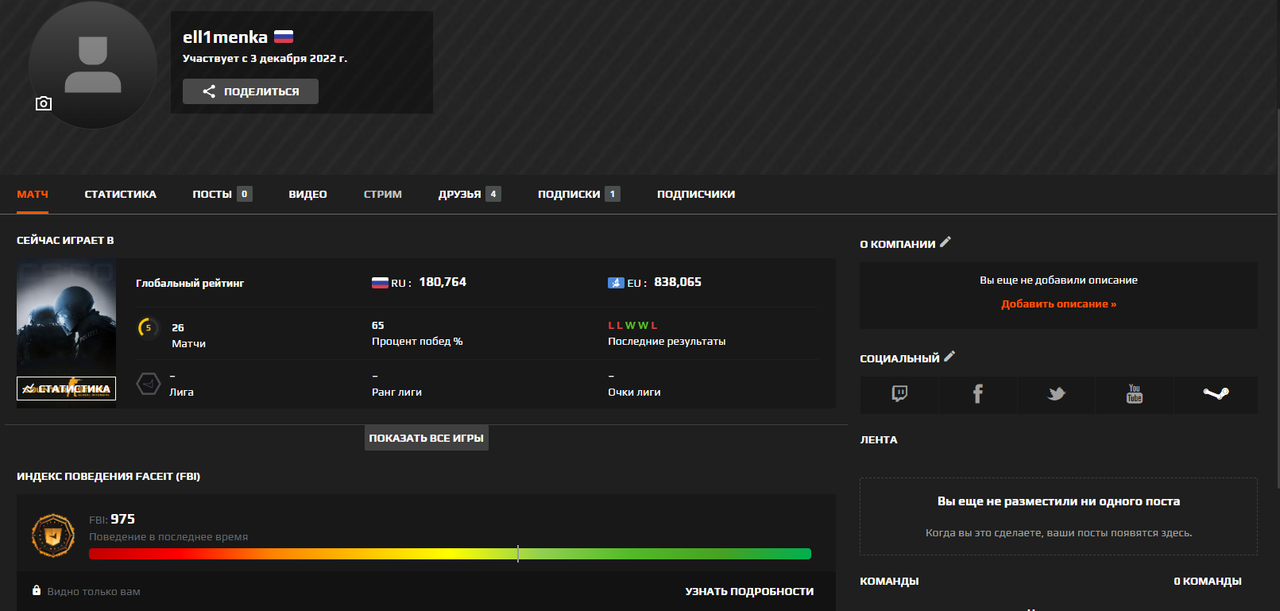Viewport: 1280px width, 611px height.
Task: Click the Facebook social icon
Action: click(978, 394)
